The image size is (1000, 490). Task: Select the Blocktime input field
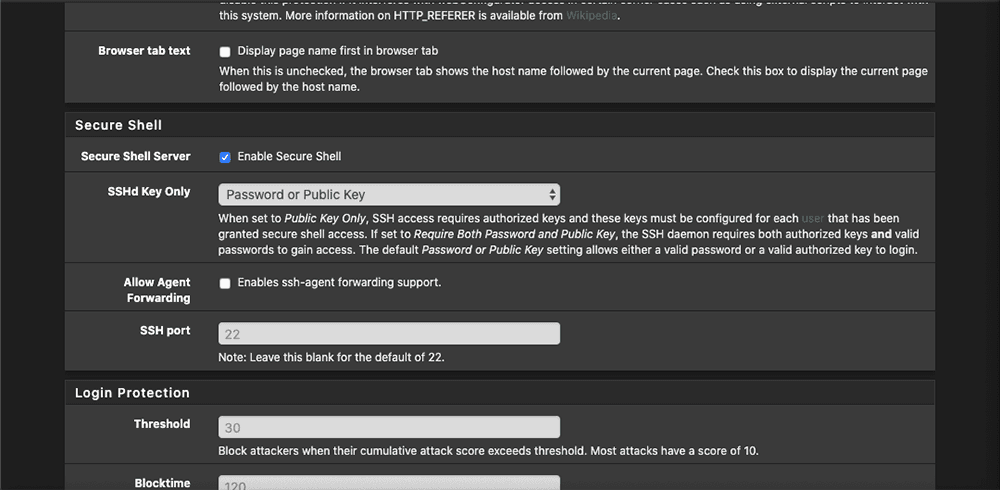[389, 483]
